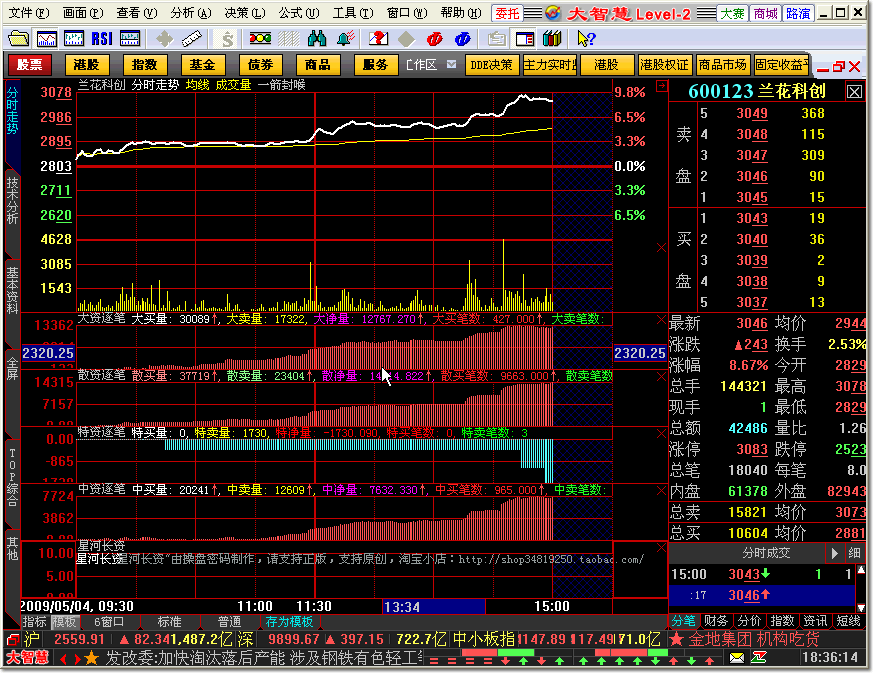Screen dimensions: 876x675
Task: Open the candlestick chart toolbar icon
Action: coord(74,39)
